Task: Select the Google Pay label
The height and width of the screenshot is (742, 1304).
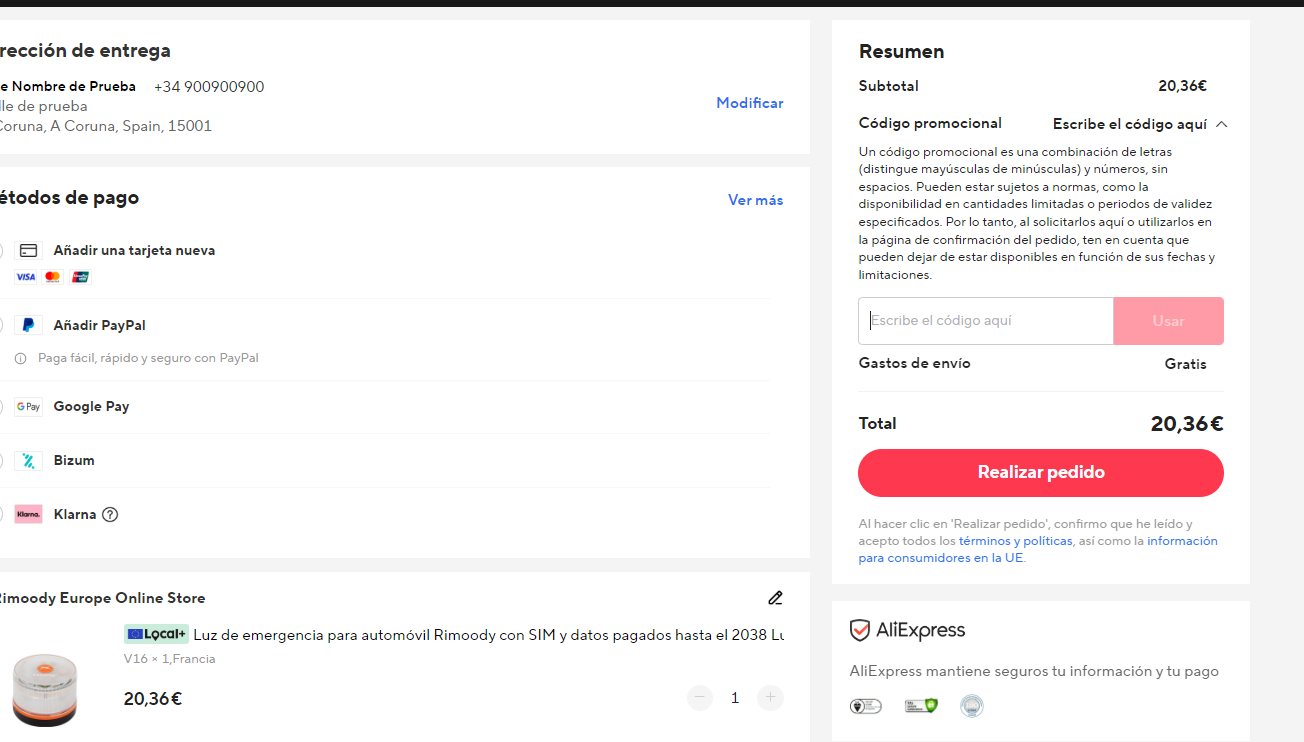Action: [x=92, y=407]
